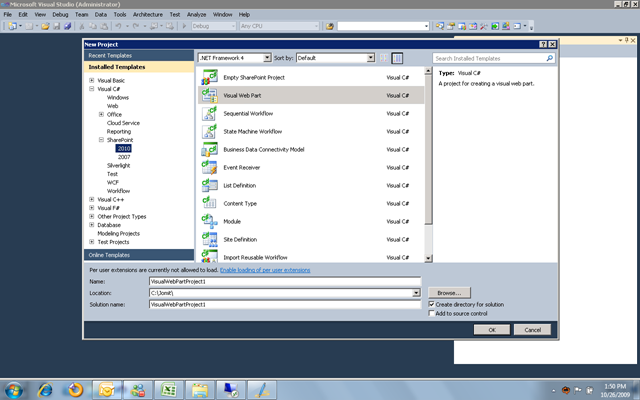Switch to the medium icons view
Image resolution: width=640 pixels, height=400 pixels.
tap(397, 58)
